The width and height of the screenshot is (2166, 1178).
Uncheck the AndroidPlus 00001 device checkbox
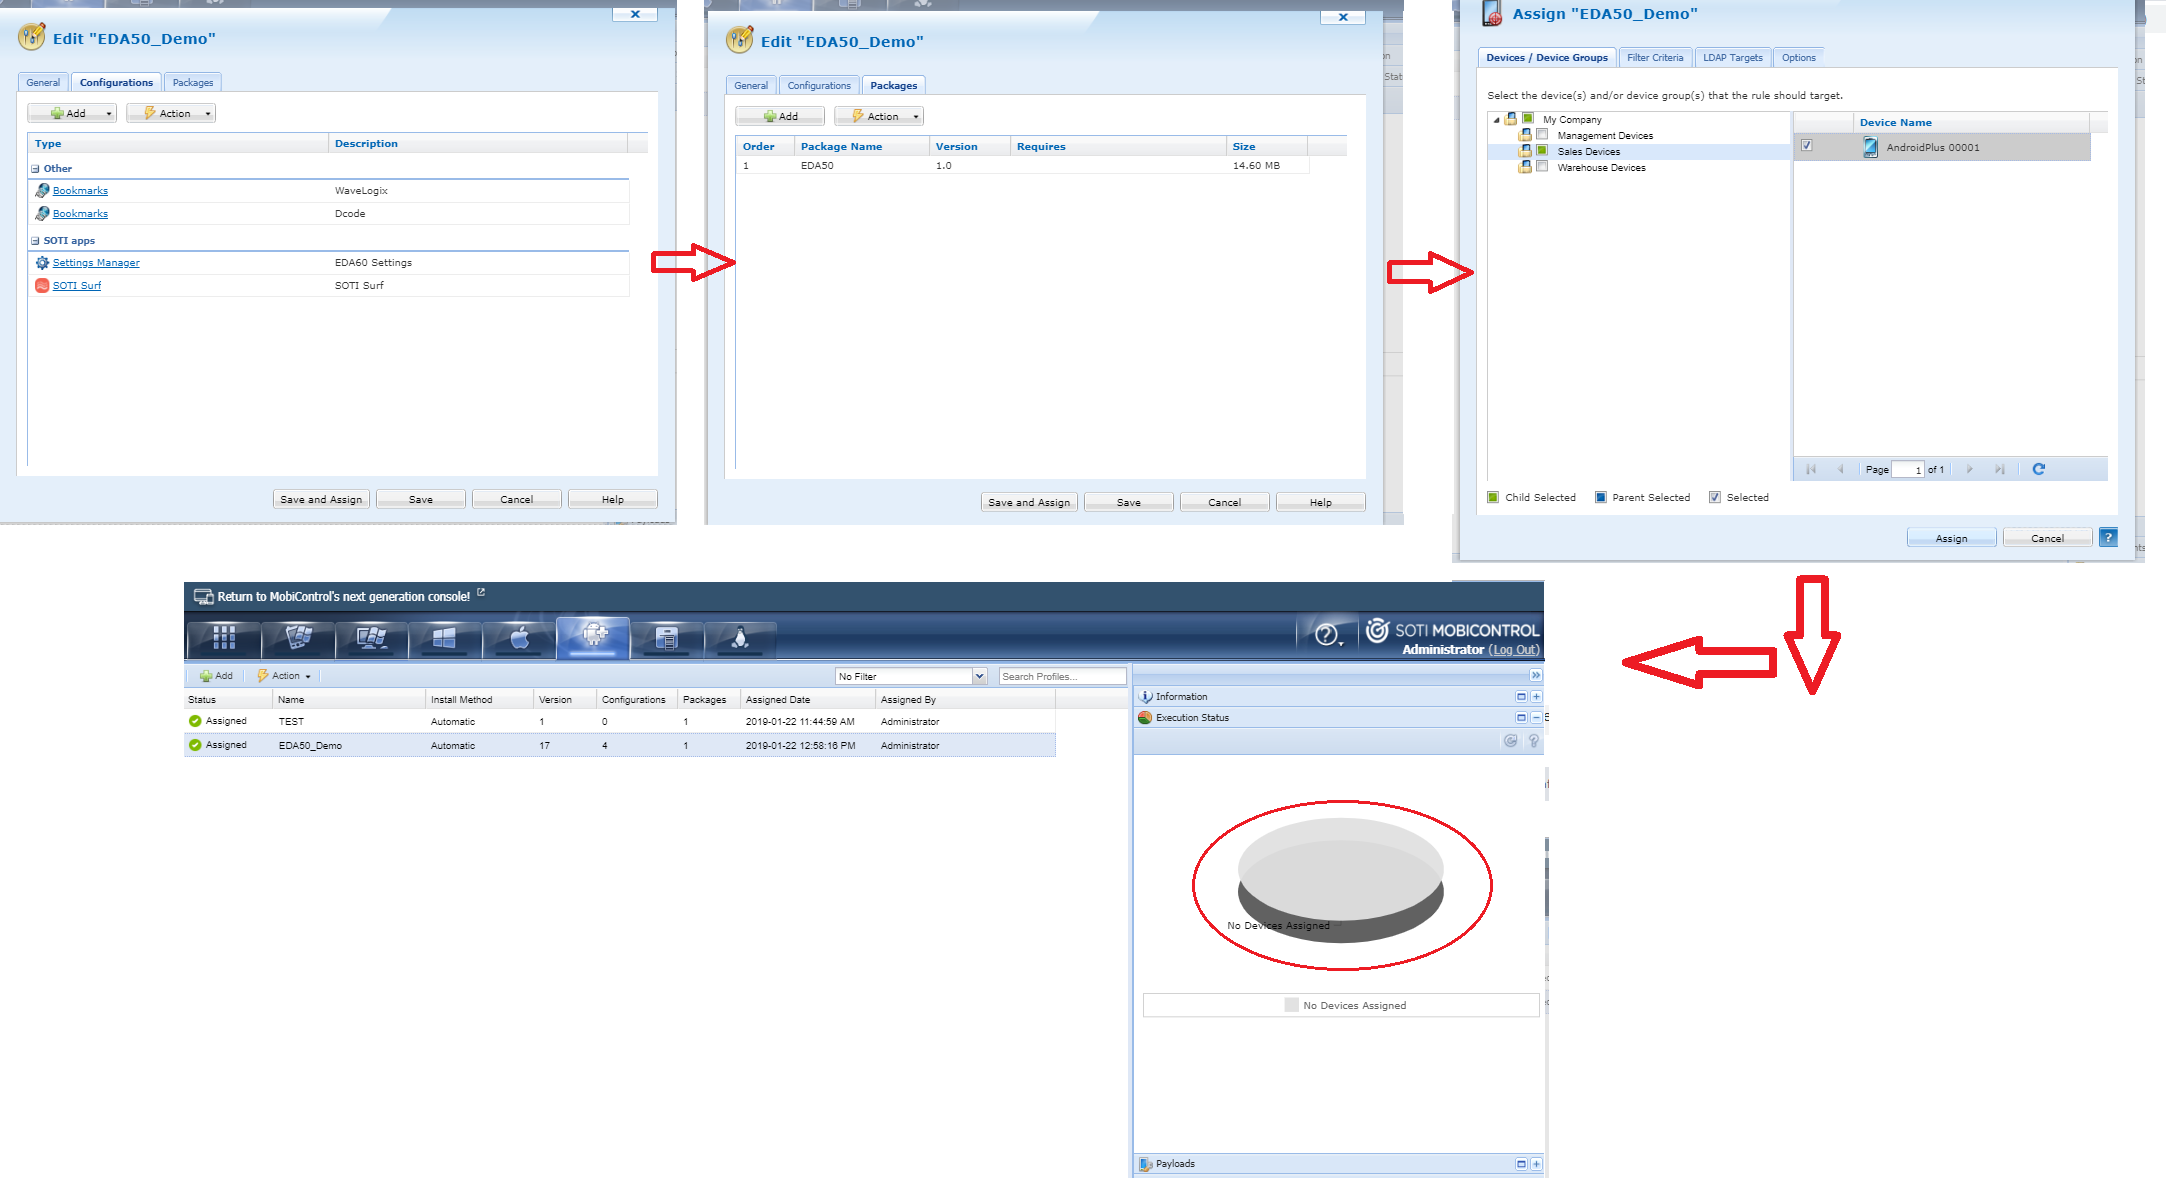coord(1807,146)
